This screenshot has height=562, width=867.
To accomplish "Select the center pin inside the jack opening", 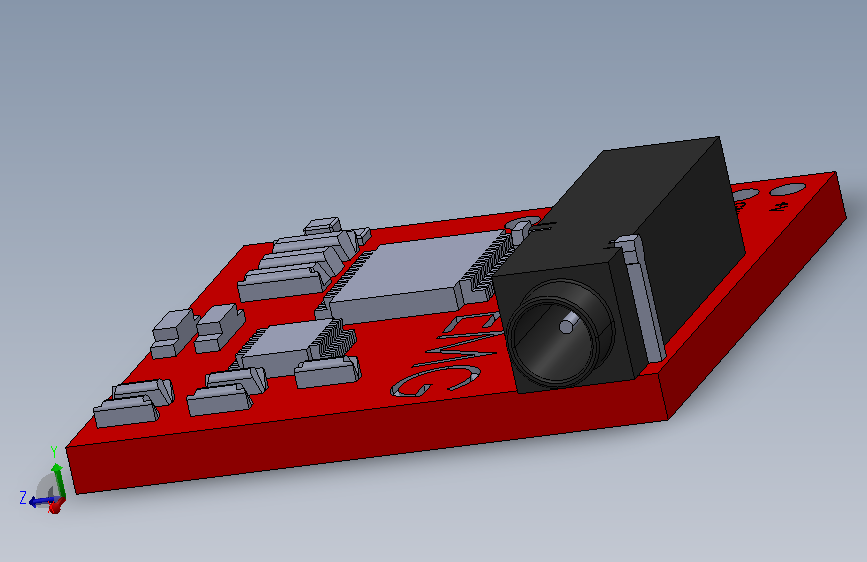I will [567, 325].
